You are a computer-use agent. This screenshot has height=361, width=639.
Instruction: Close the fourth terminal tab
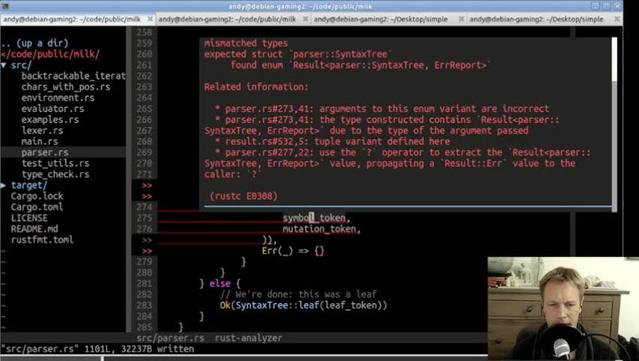(617, 19)
